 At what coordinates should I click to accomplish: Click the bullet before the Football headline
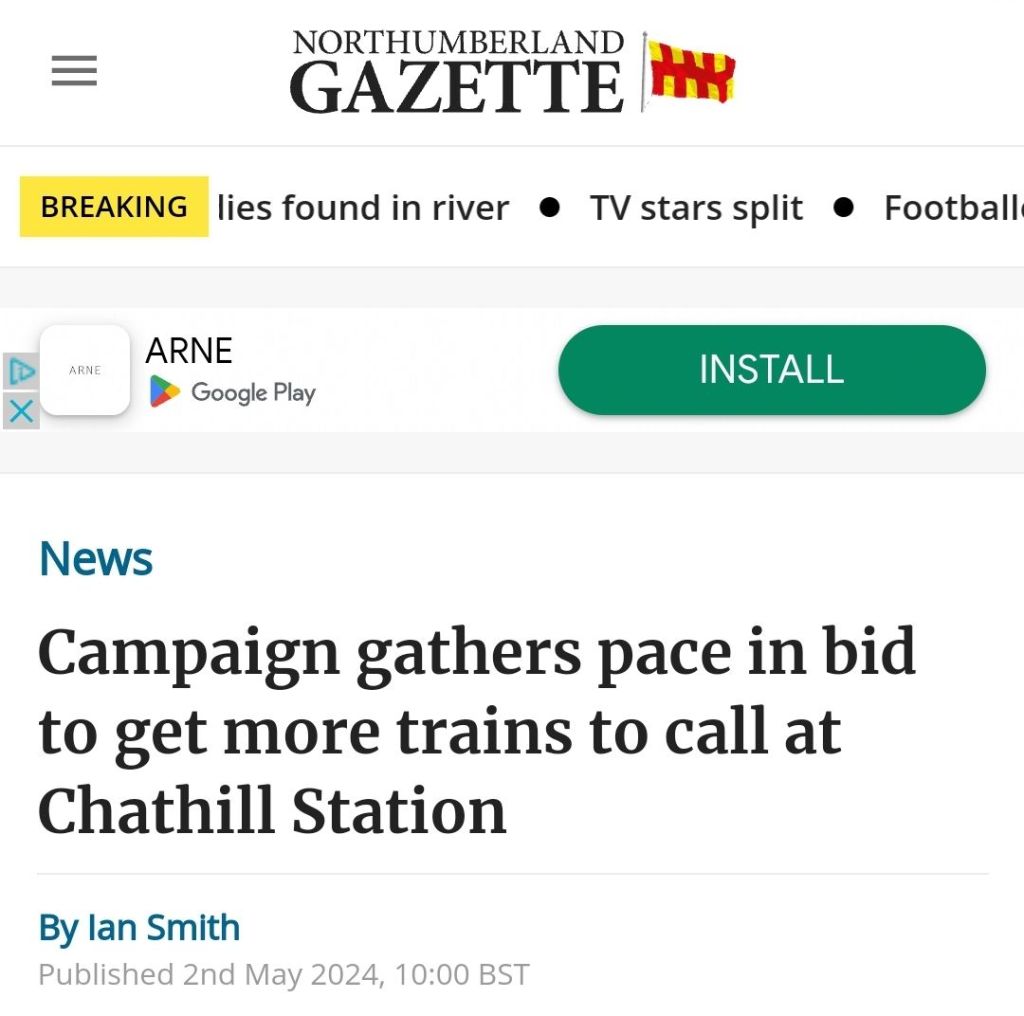coord(844,208)
